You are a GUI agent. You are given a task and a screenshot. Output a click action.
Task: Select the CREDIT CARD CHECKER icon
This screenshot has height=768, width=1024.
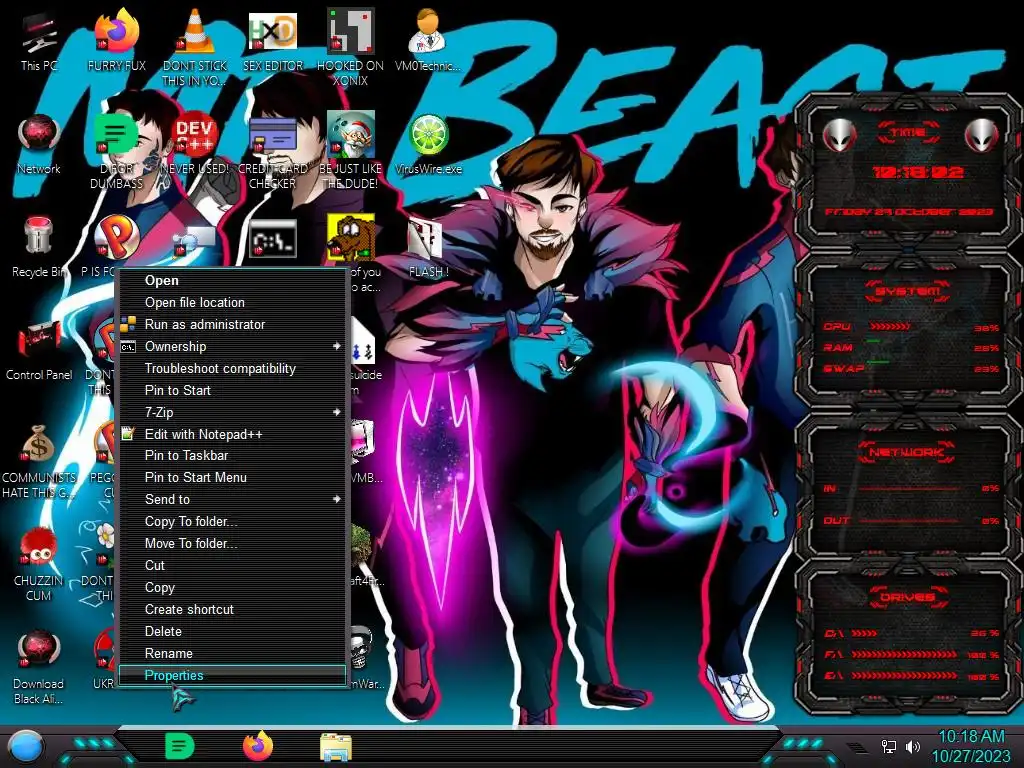273,151
